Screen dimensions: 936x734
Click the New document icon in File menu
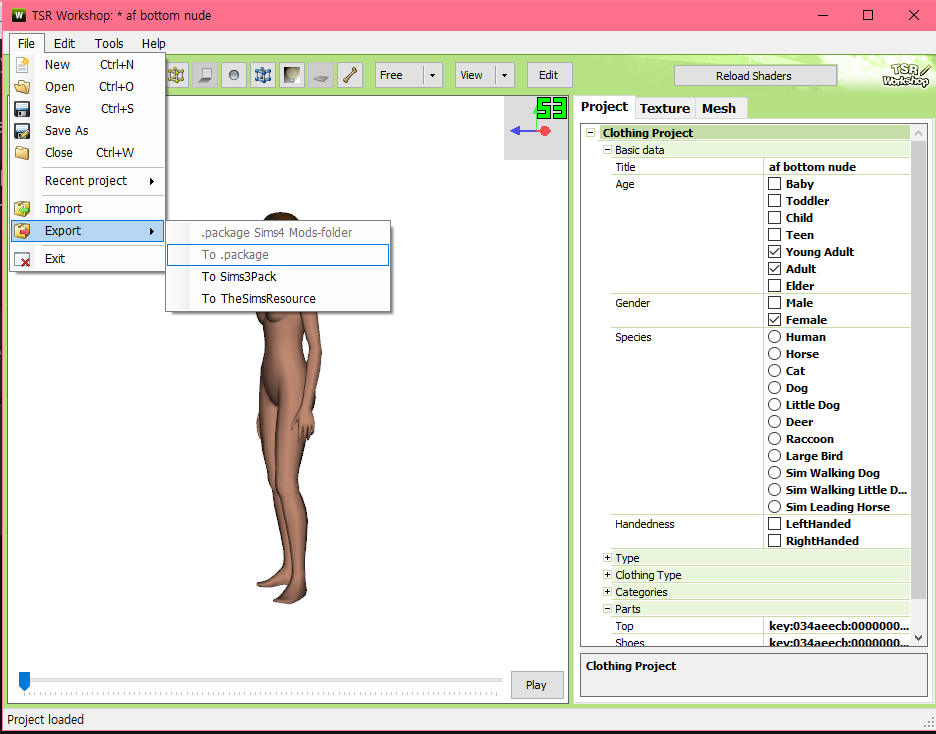pyautogui.click(x=22, y=64)
